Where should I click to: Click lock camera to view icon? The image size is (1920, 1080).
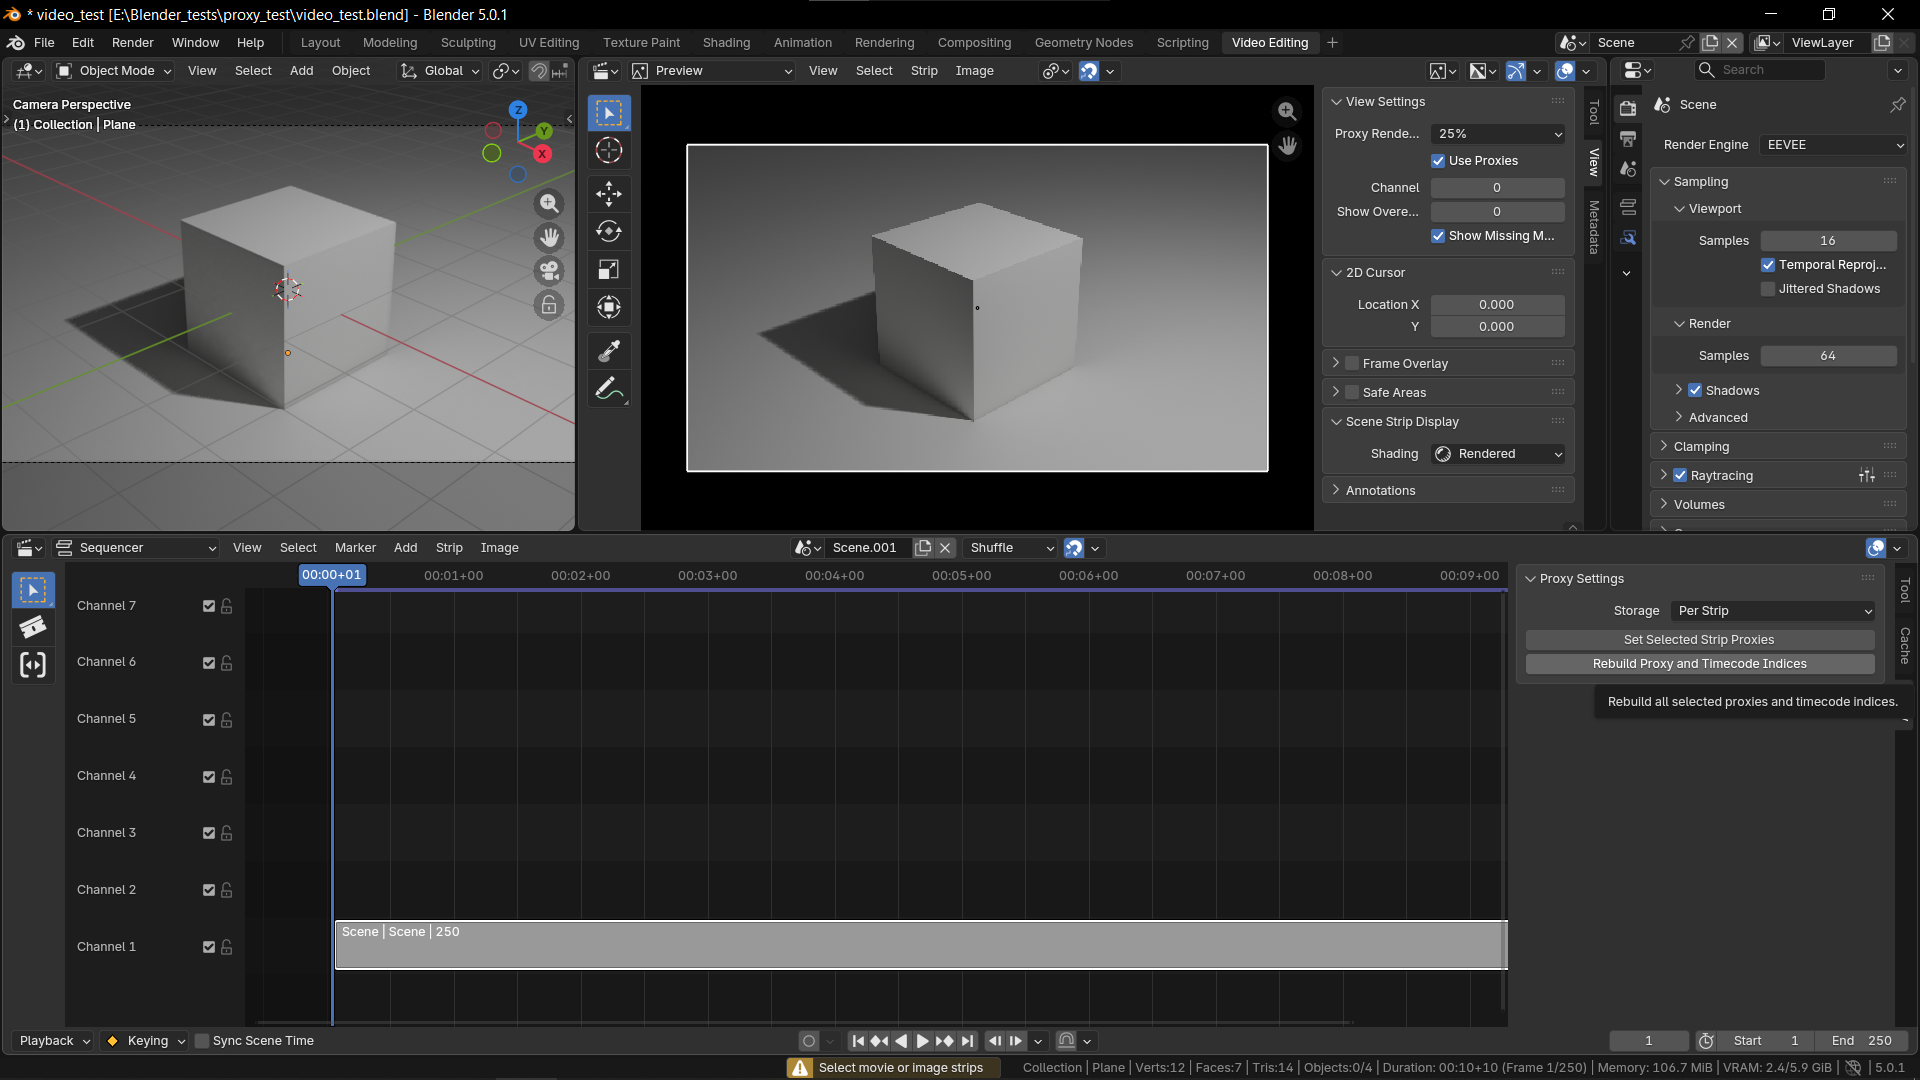tap(549, 306)
